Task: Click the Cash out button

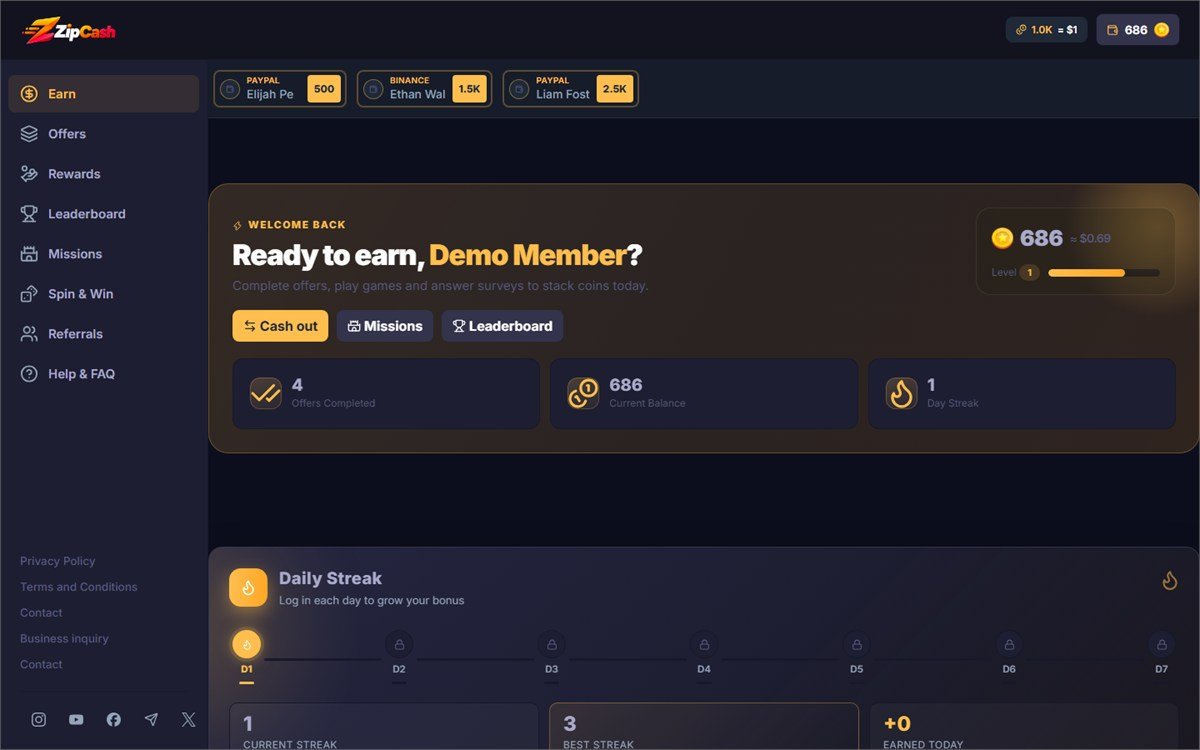Action: 280,326
